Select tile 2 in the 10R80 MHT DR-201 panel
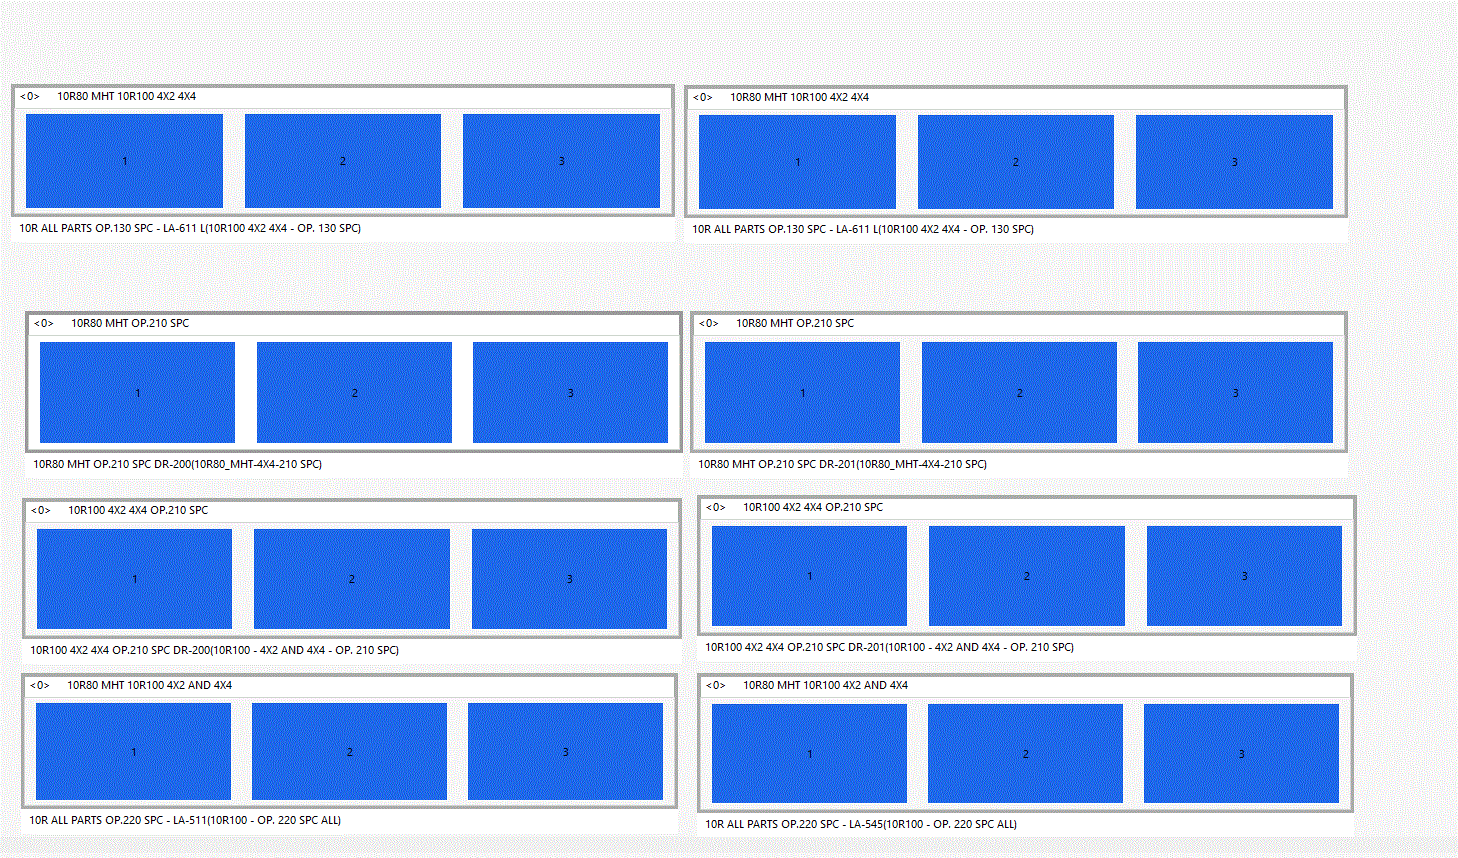This screenshot has height=858, width=1458. 1019,392
